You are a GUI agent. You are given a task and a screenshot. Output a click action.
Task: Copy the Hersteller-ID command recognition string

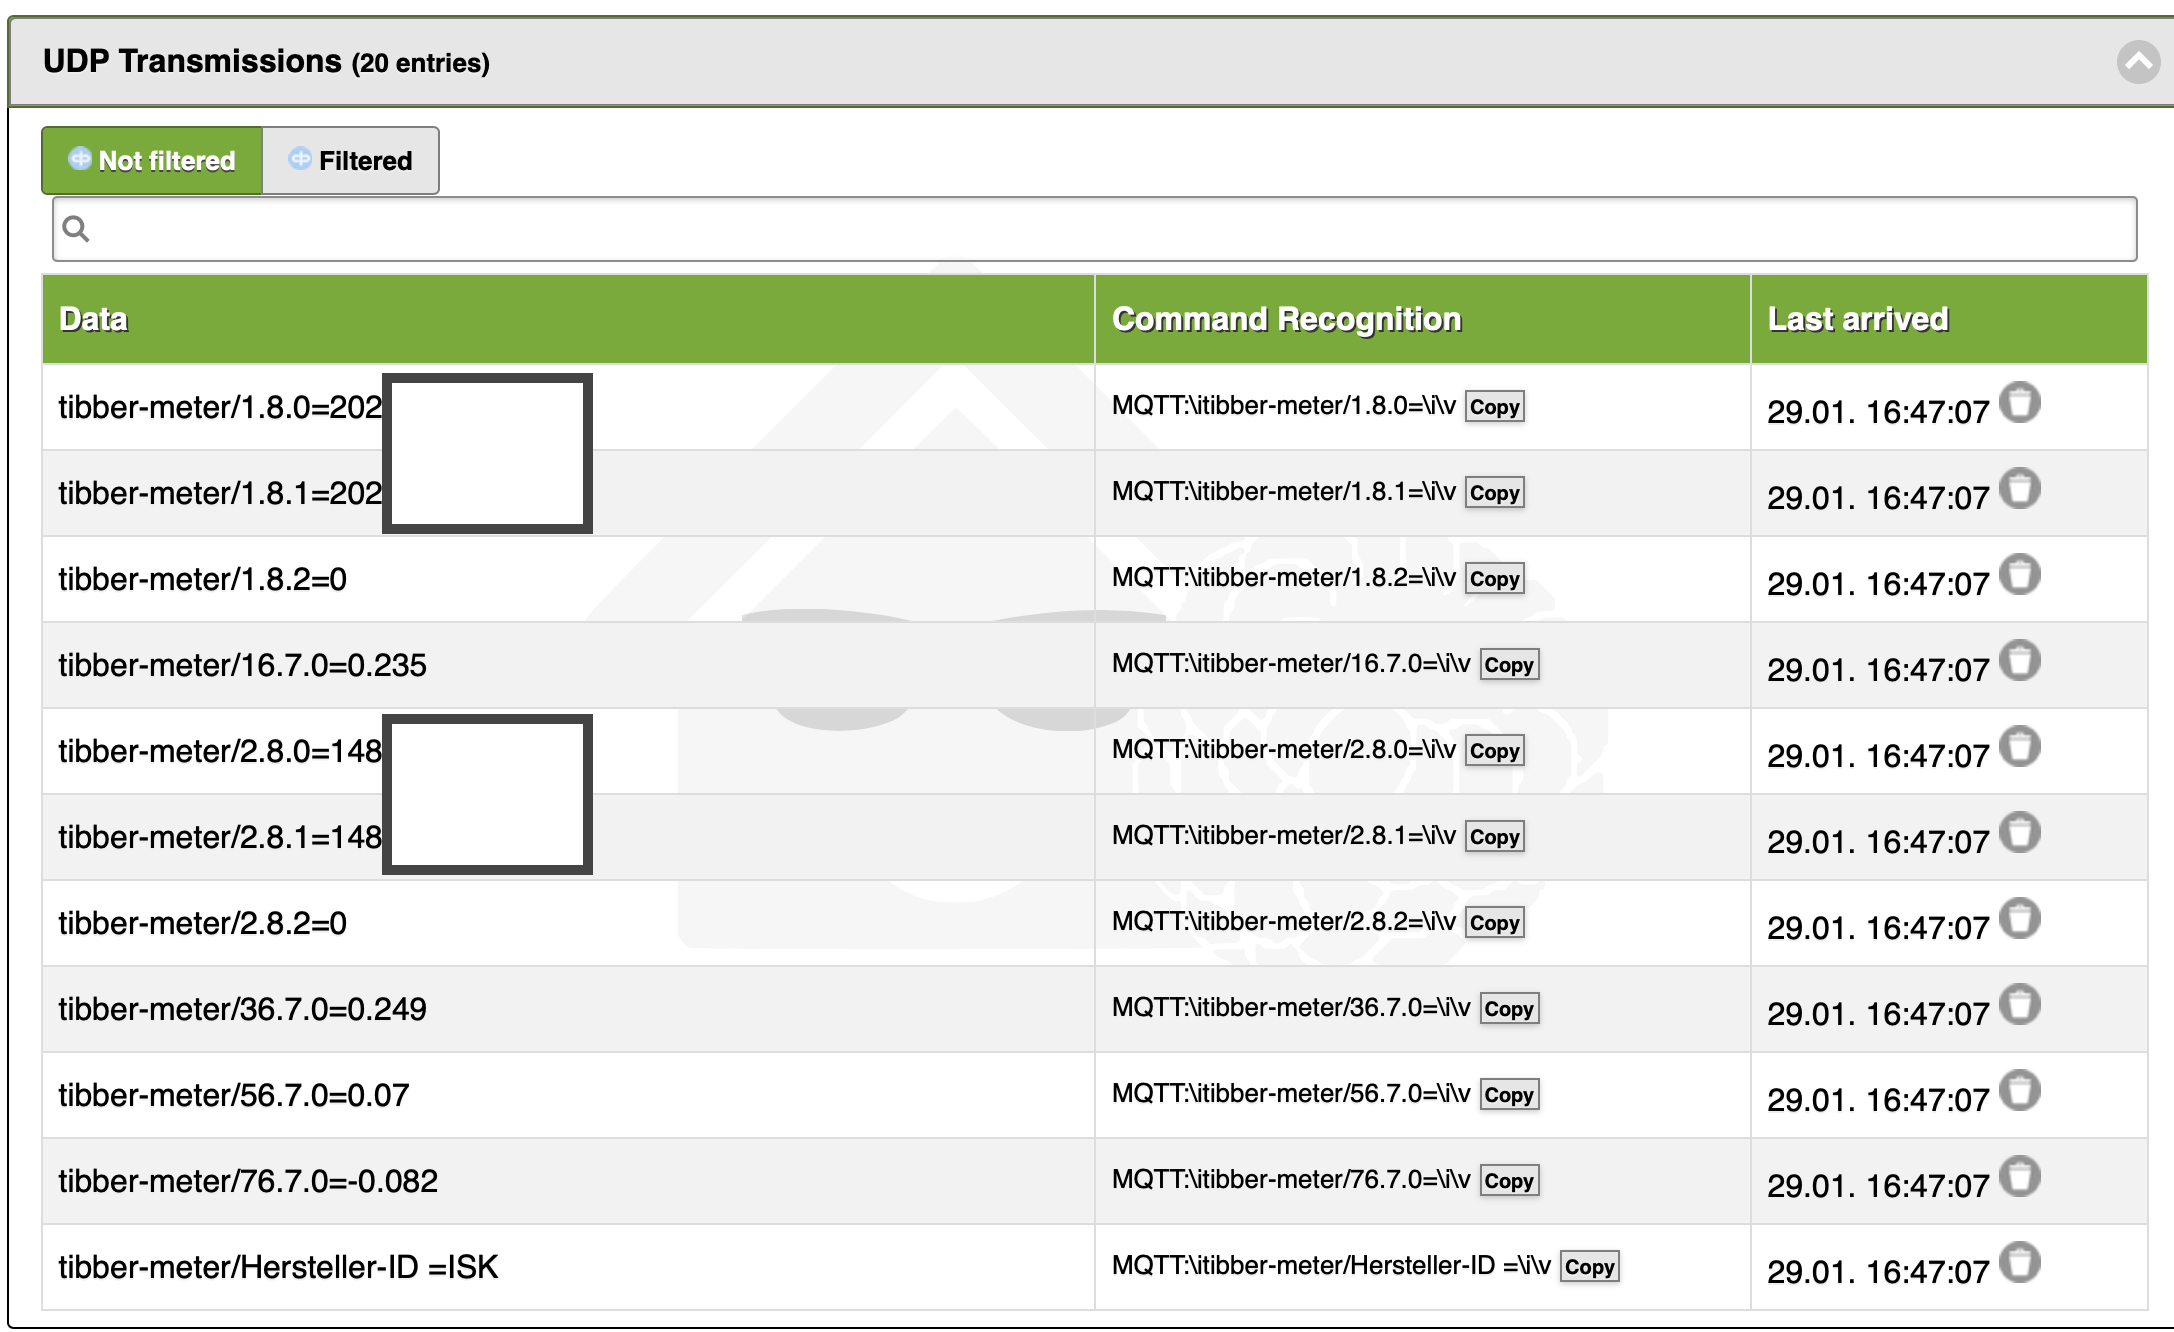[1589, 1267]
